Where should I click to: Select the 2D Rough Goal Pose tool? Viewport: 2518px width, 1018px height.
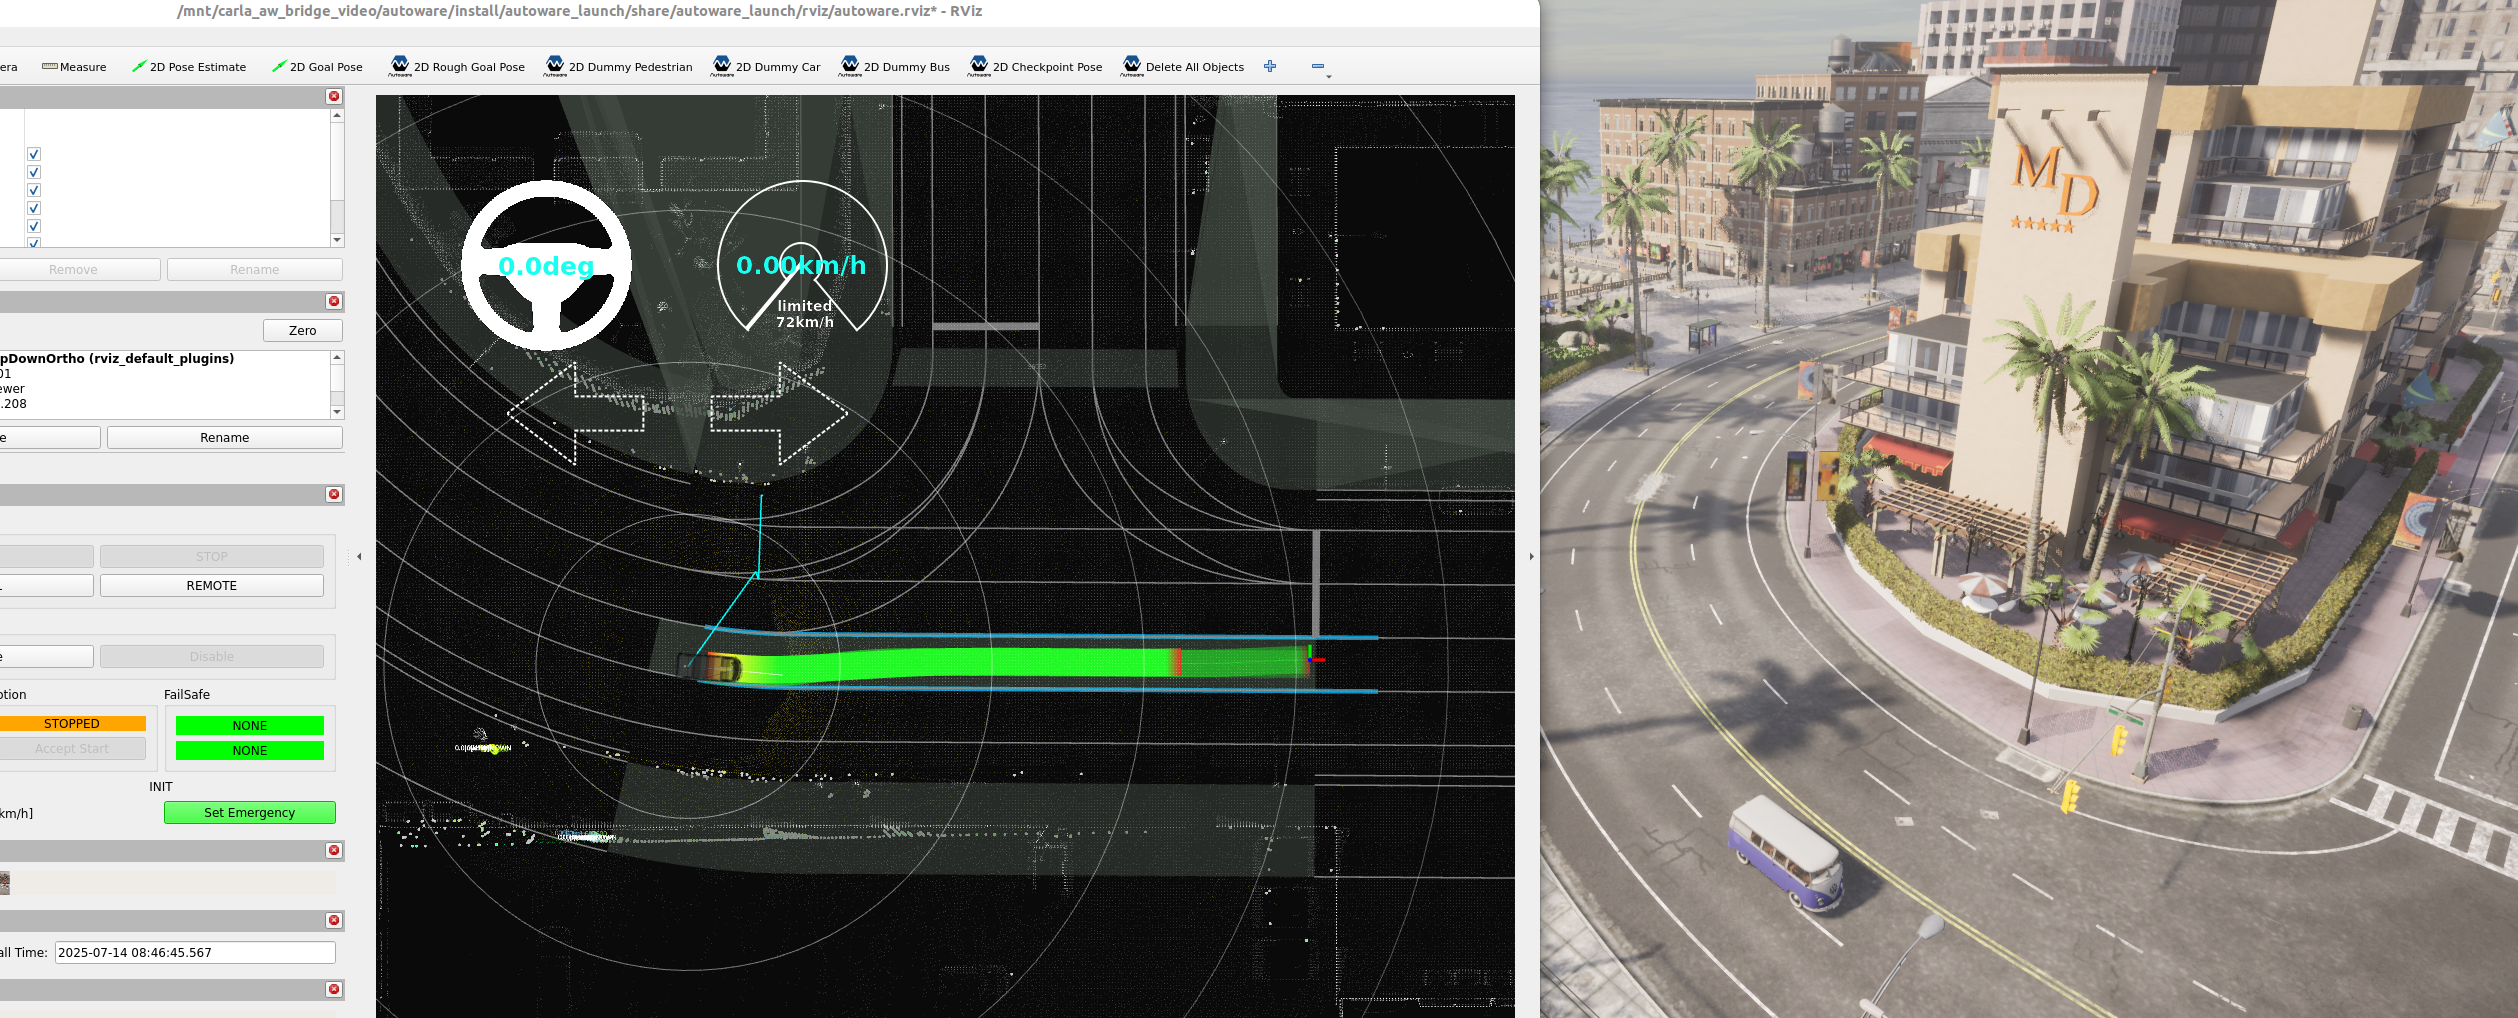coord(458,67)
